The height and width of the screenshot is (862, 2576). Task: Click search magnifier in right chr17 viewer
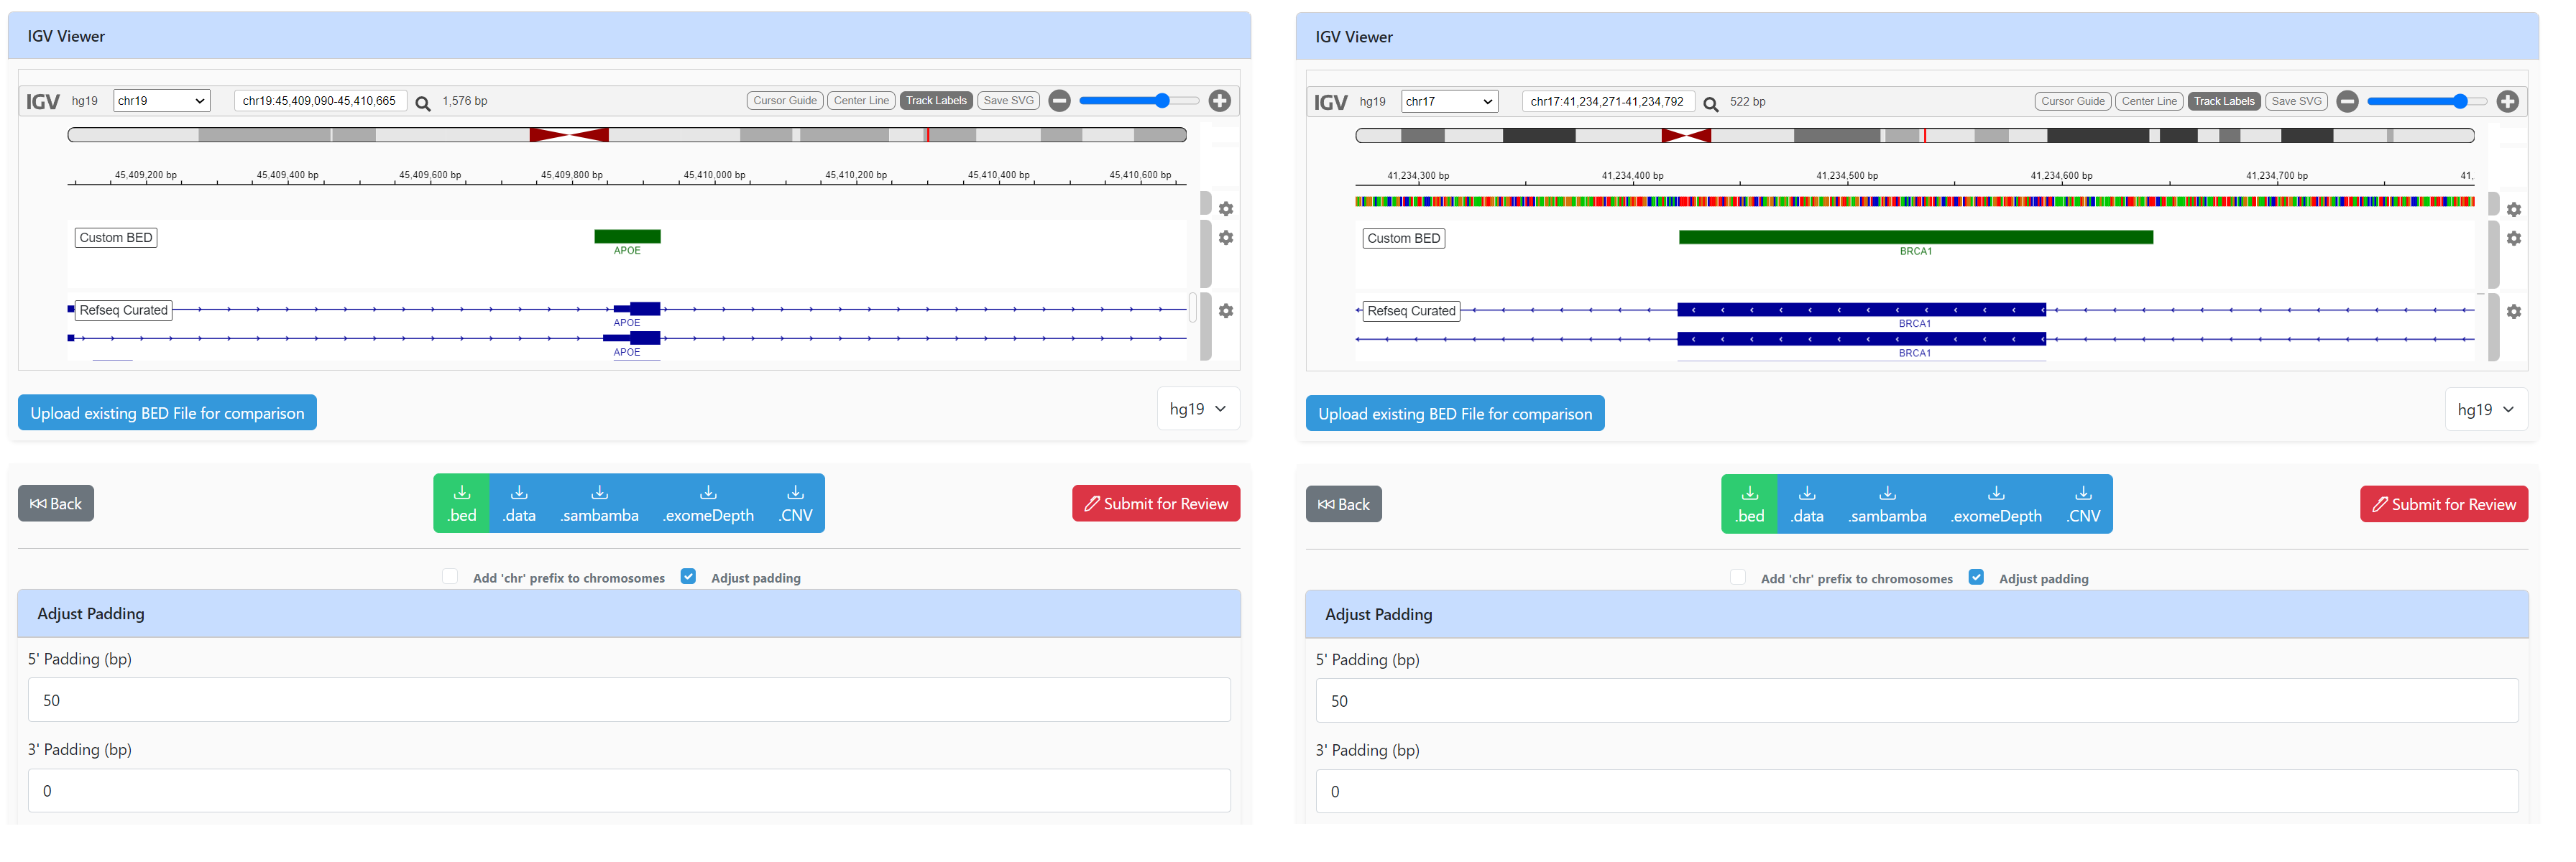pyautogui.click(x=1711, y=104)
